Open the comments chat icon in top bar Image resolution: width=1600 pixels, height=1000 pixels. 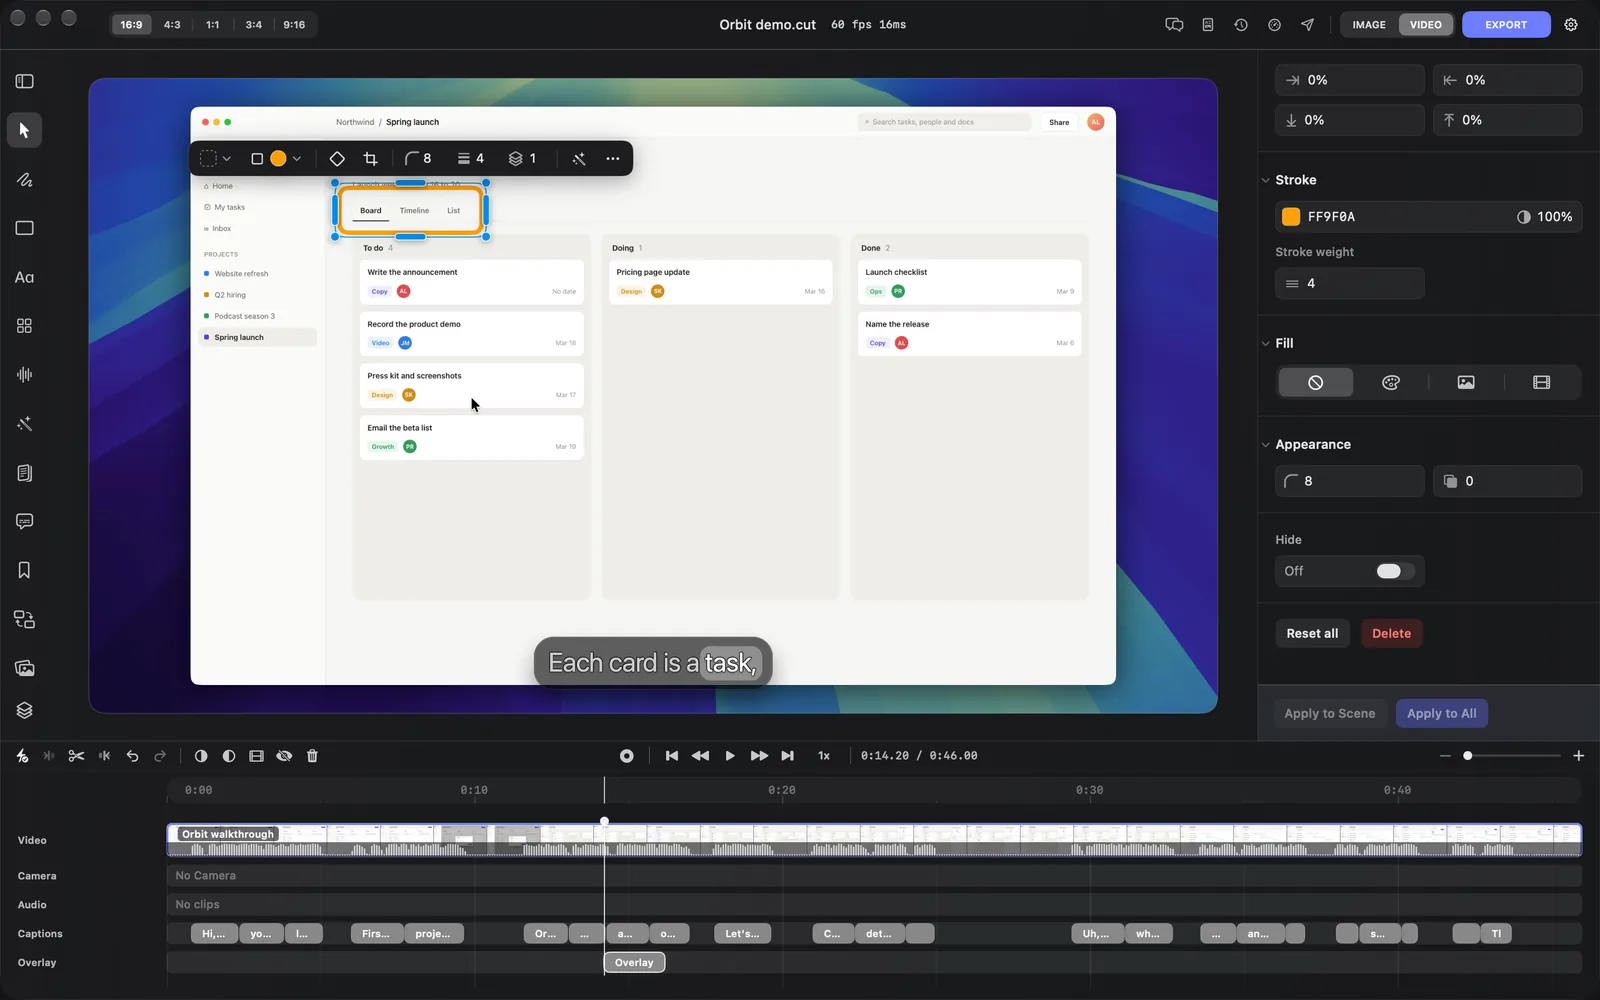click(1174, 25)
